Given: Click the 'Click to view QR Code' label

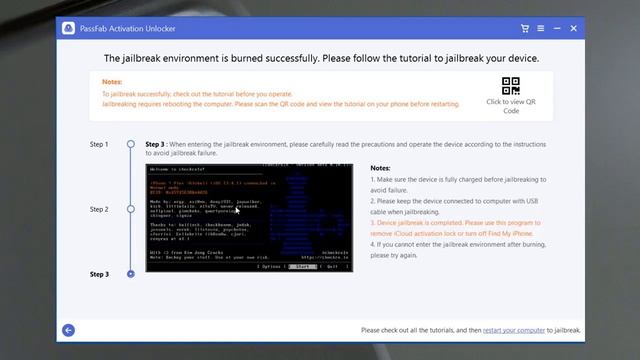Looking at the screenshot, I should click(511, 106).
